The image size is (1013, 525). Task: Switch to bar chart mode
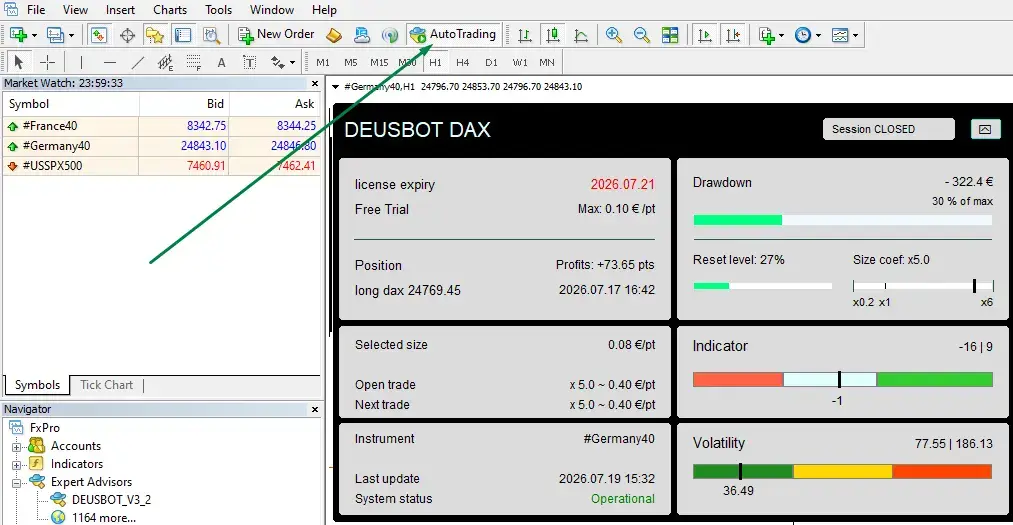(525, 35)
